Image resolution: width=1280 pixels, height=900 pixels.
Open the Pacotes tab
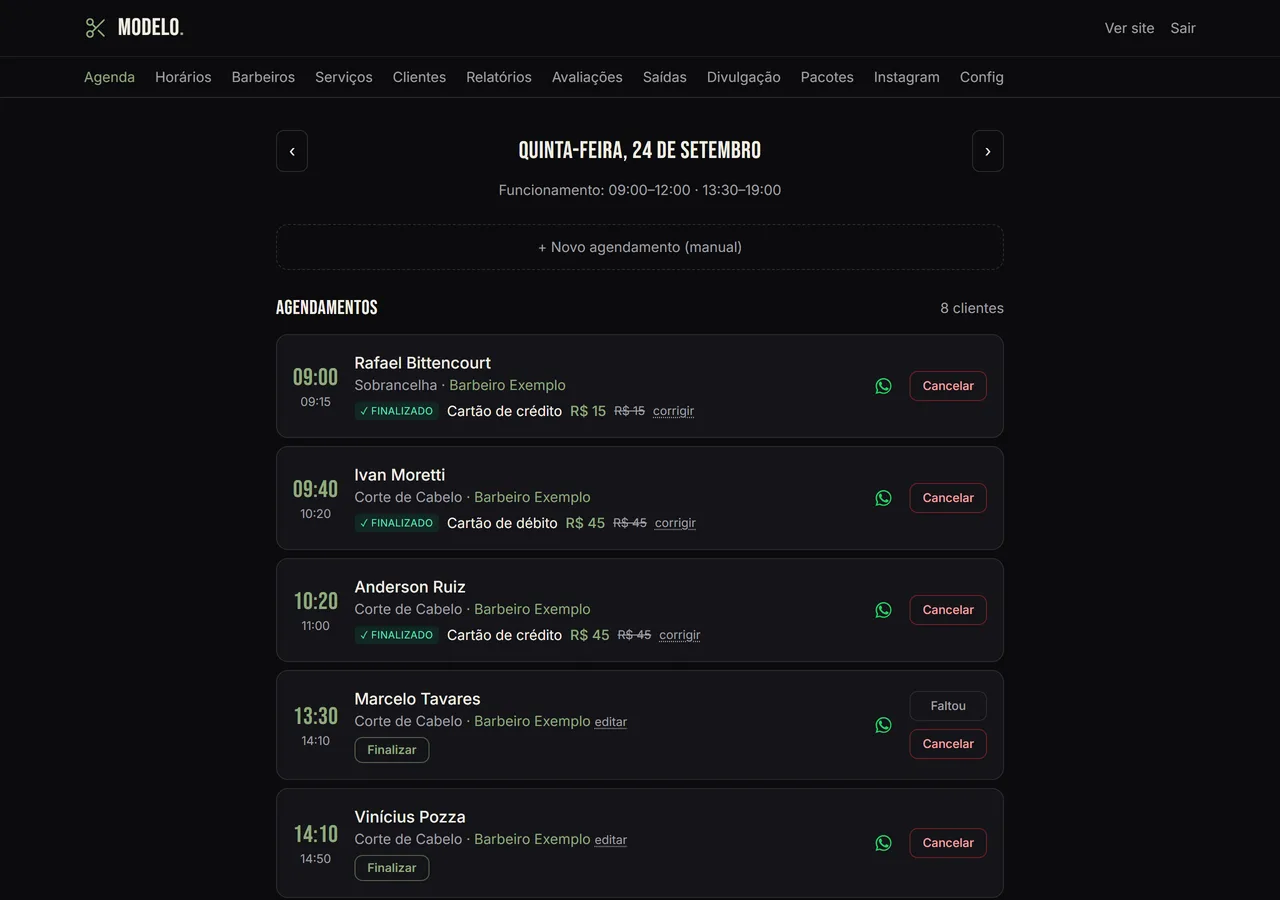pos(827,77)
